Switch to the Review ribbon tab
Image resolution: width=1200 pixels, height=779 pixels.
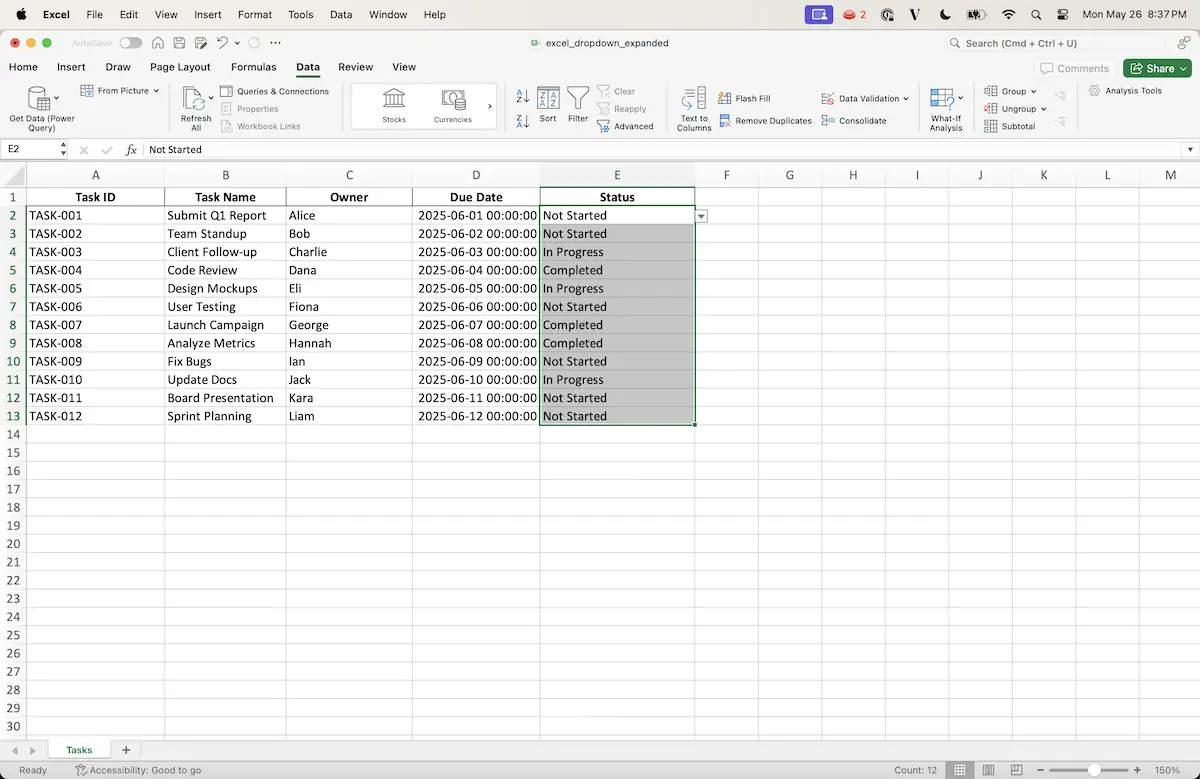pyautogui.click(x=355, y=67)
